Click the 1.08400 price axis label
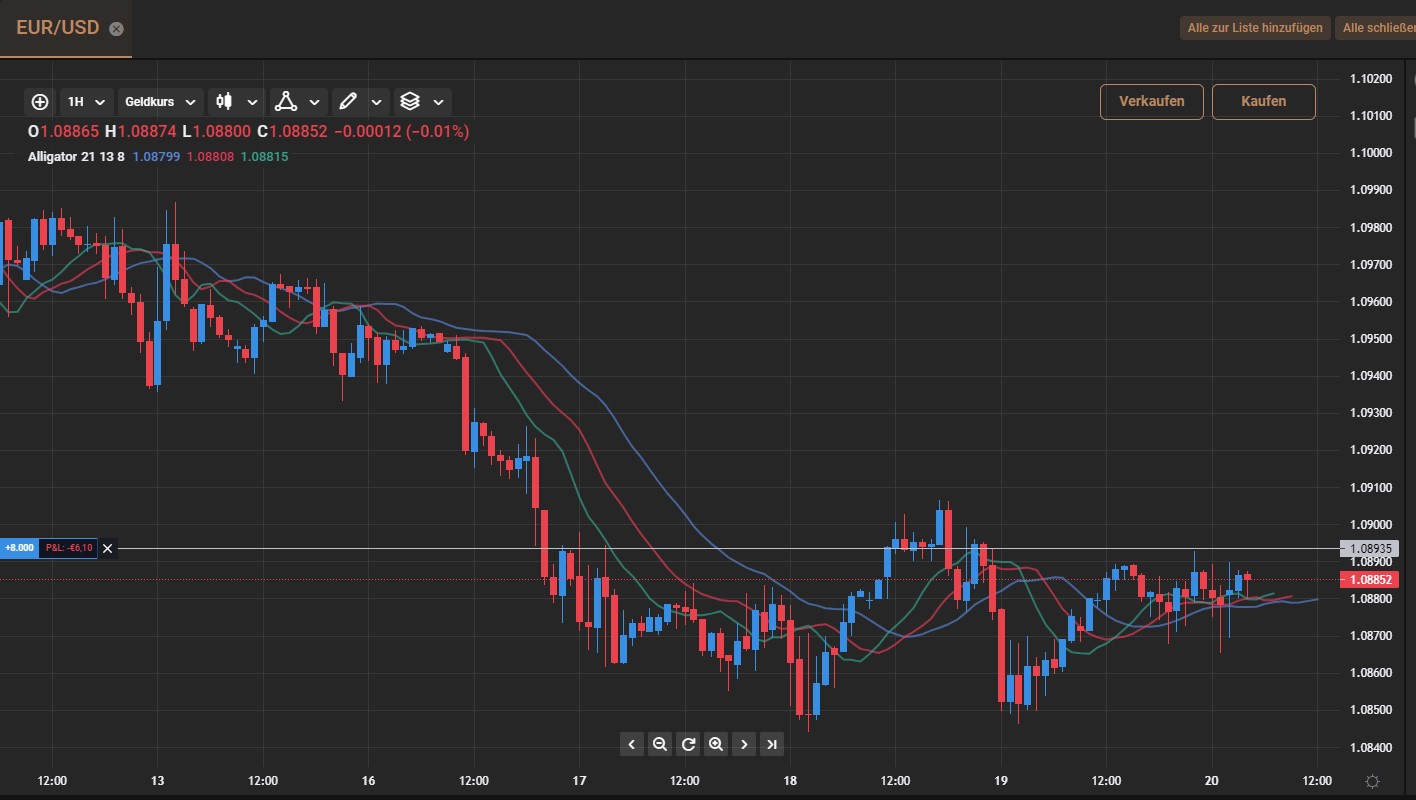Image resolution: width=1416 pixels, height=800 pixels. [x=1370, y=747]
